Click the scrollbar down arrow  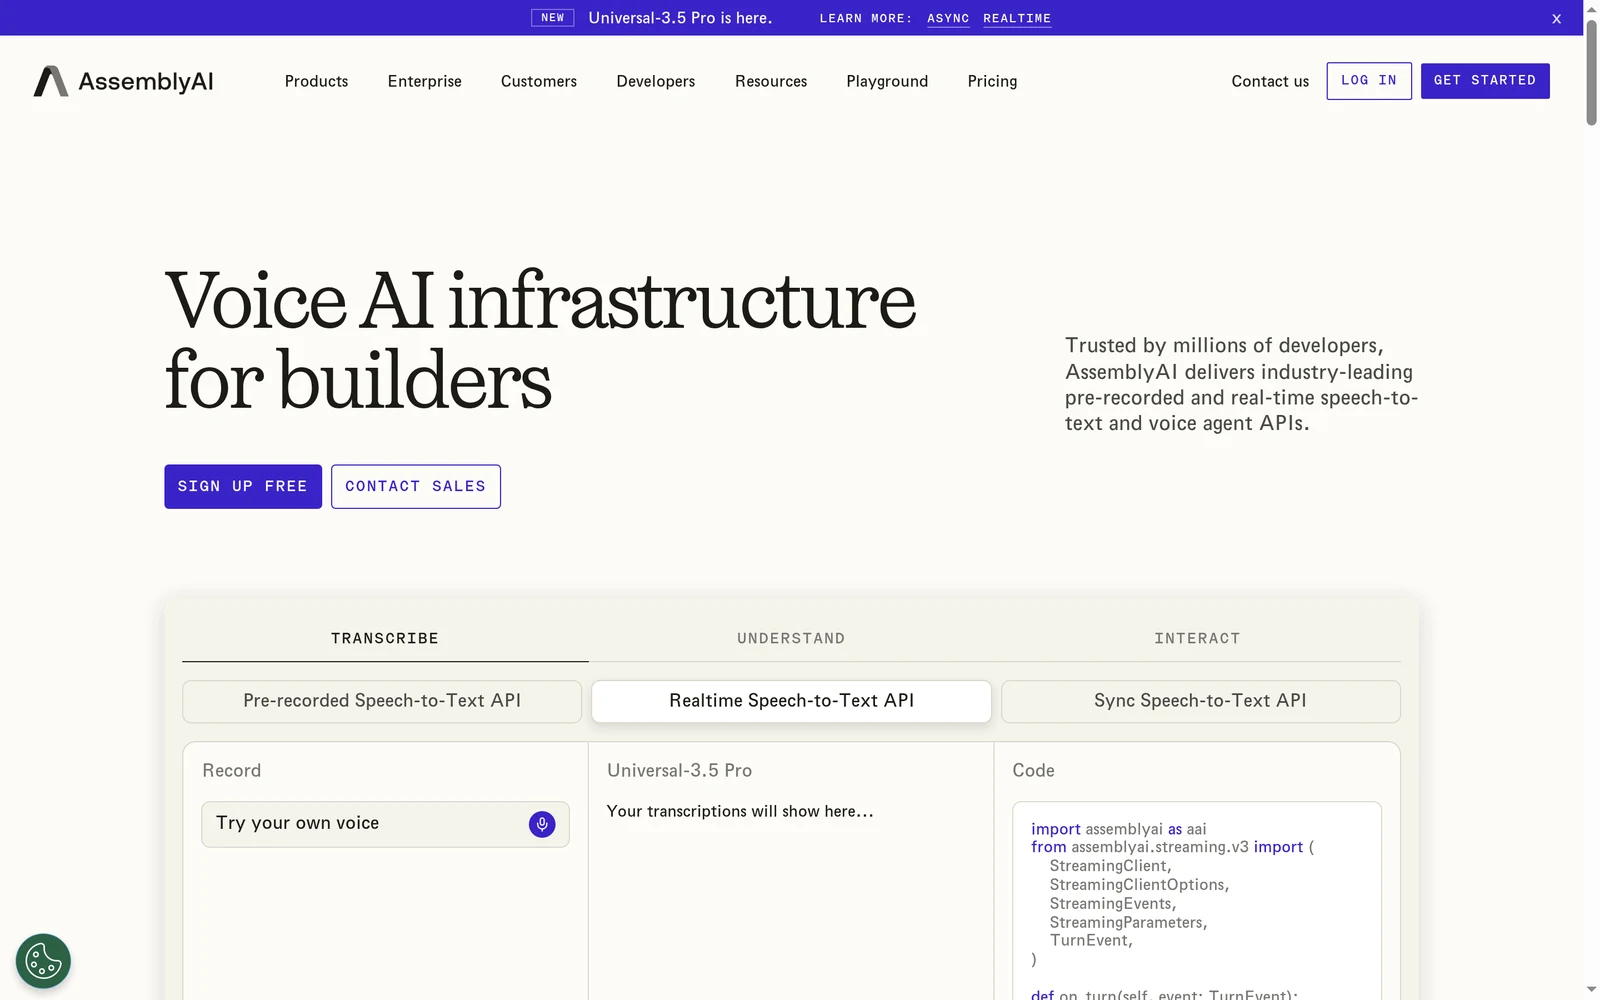[1591, 990]
